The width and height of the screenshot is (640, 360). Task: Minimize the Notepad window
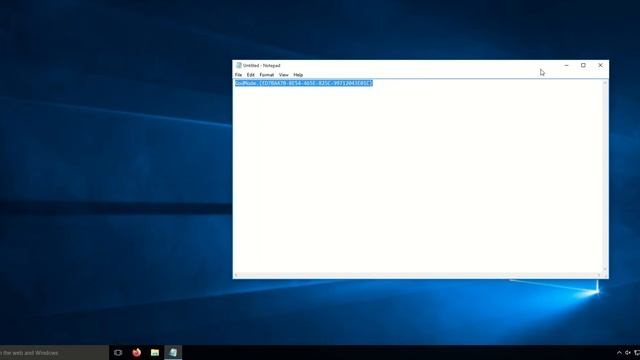click(x=566, y=65)
